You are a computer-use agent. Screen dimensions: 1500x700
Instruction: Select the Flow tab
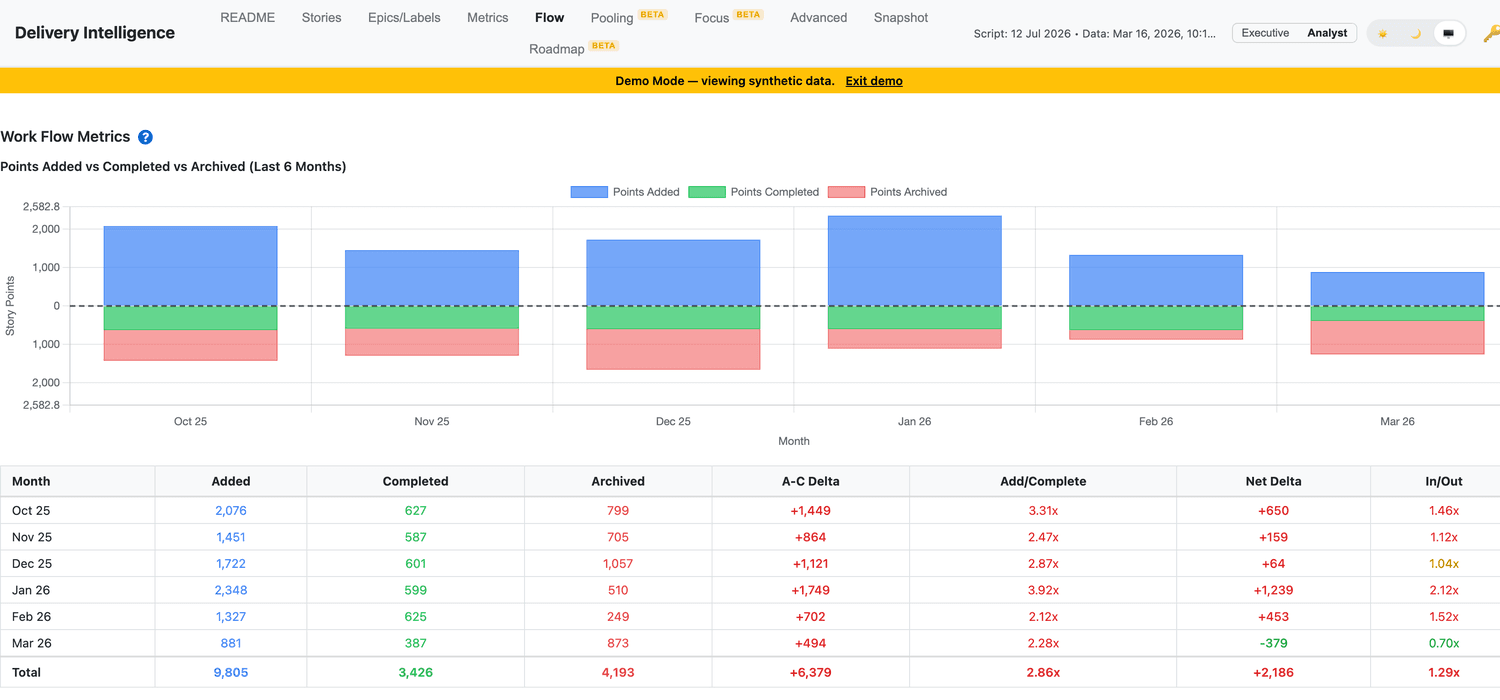click(x=549, y=18)
